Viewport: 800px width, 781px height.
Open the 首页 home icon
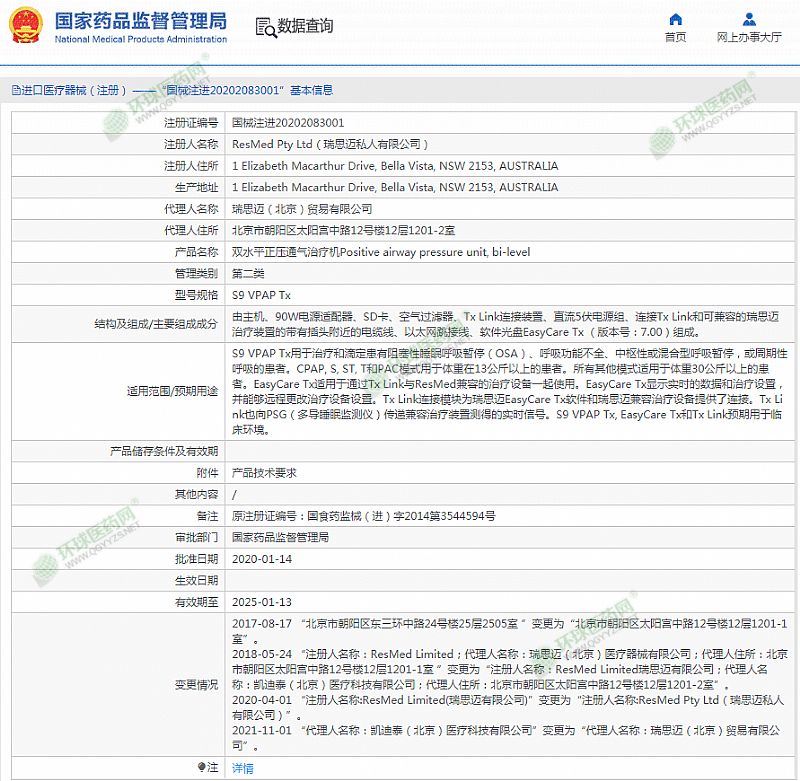675,19
